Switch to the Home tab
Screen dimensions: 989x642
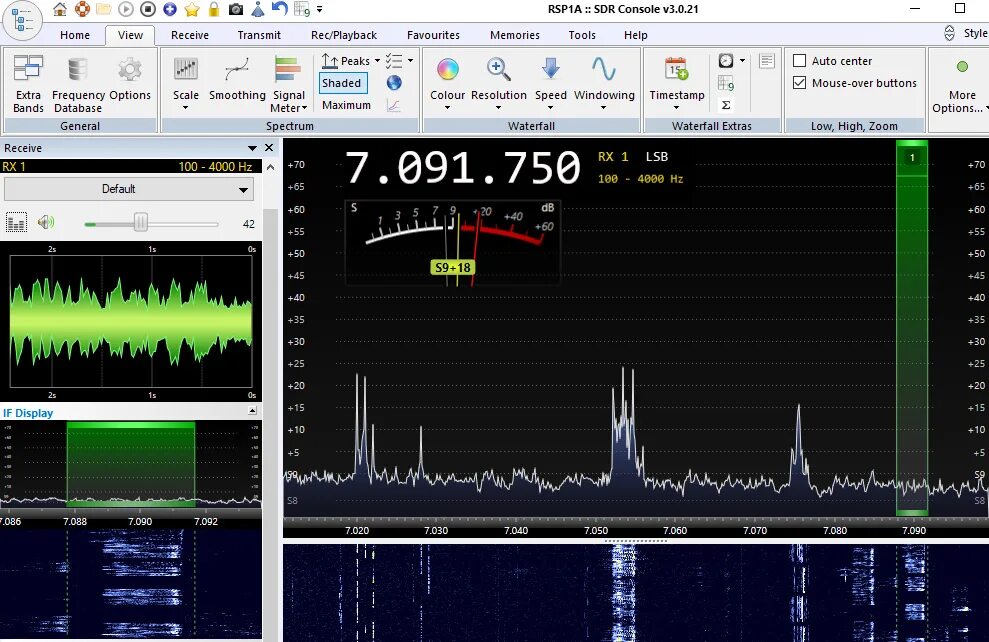(x=75, y=35)
